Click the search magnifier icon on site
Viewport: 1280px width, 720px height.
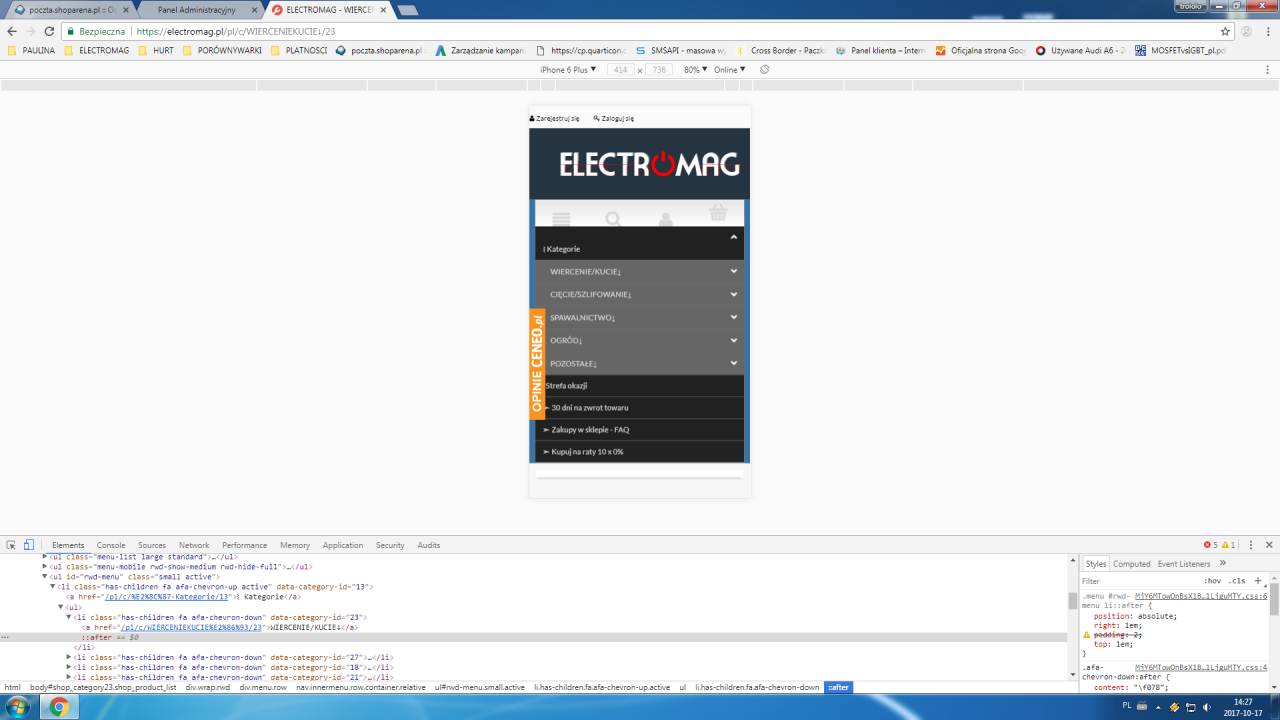pyautogui.click(x=613, y=218)
